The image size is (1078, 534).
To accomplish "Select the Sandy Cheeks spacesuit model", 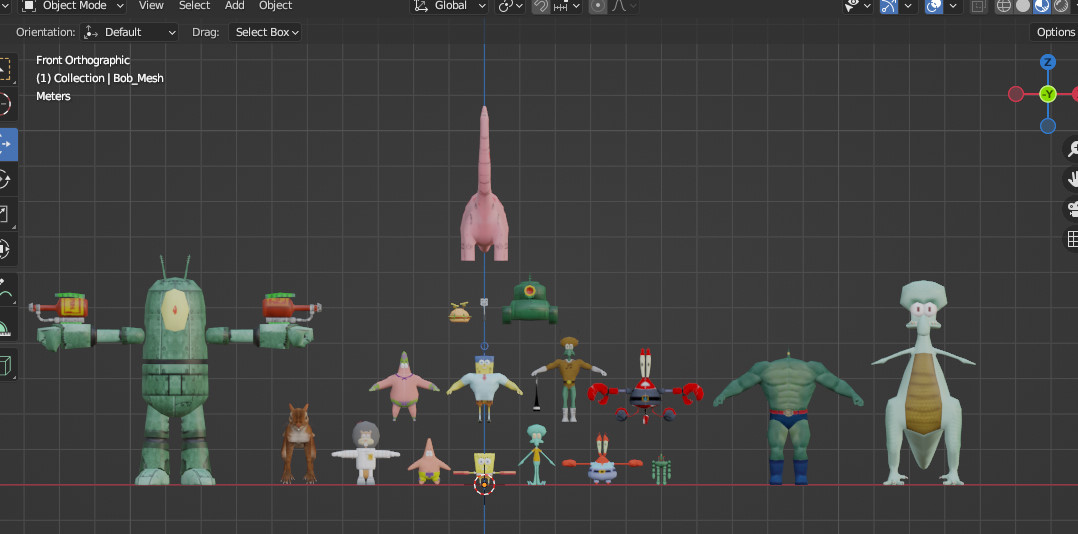I will (x=366, y=454).
